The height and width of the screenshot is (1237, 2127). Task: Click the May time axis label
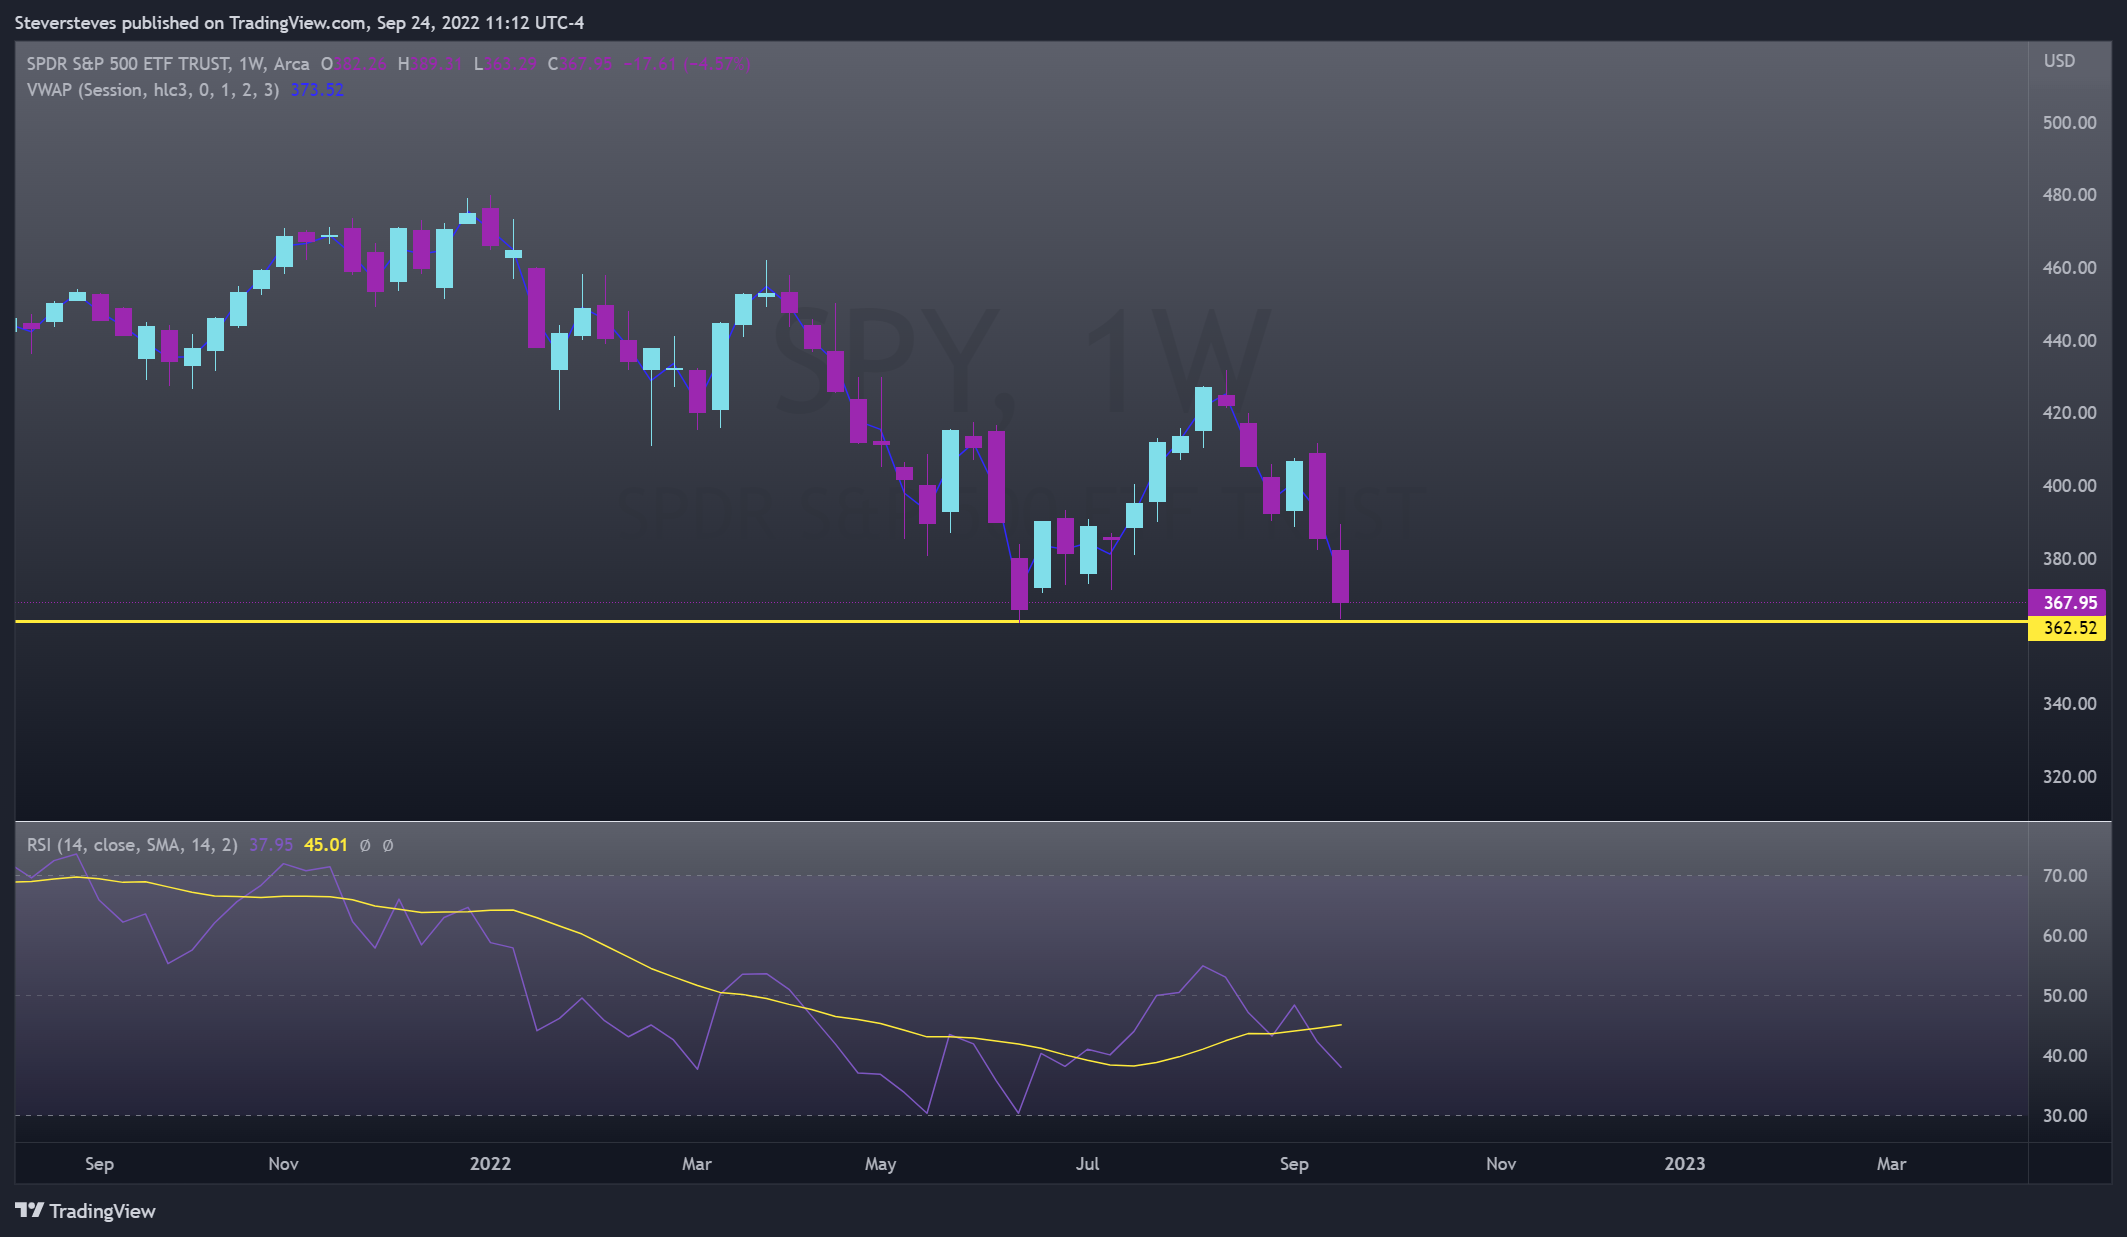tap(881, 1164)
